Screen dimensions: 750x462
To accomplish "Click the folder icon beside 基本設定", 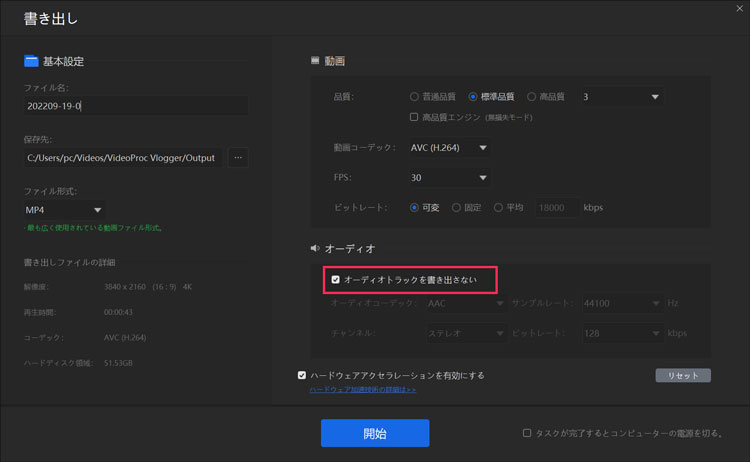I will 31,61.
